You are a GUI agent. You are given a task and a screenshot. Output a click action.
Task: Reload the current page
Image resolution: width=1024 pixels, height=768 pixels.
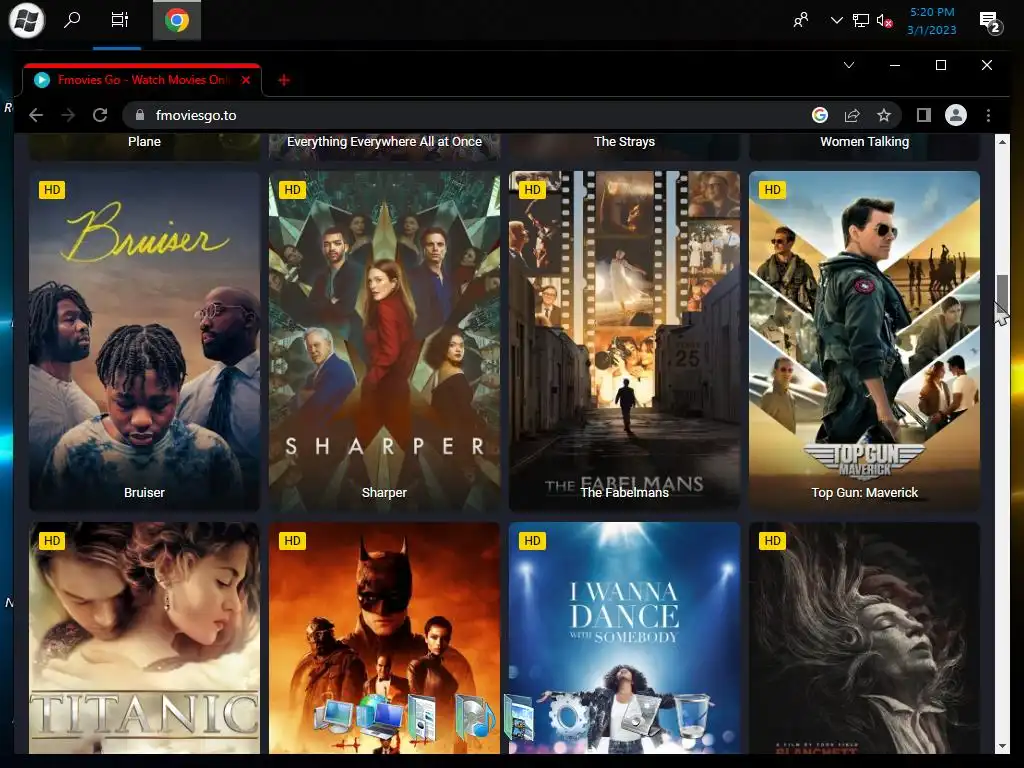(100, 115)
